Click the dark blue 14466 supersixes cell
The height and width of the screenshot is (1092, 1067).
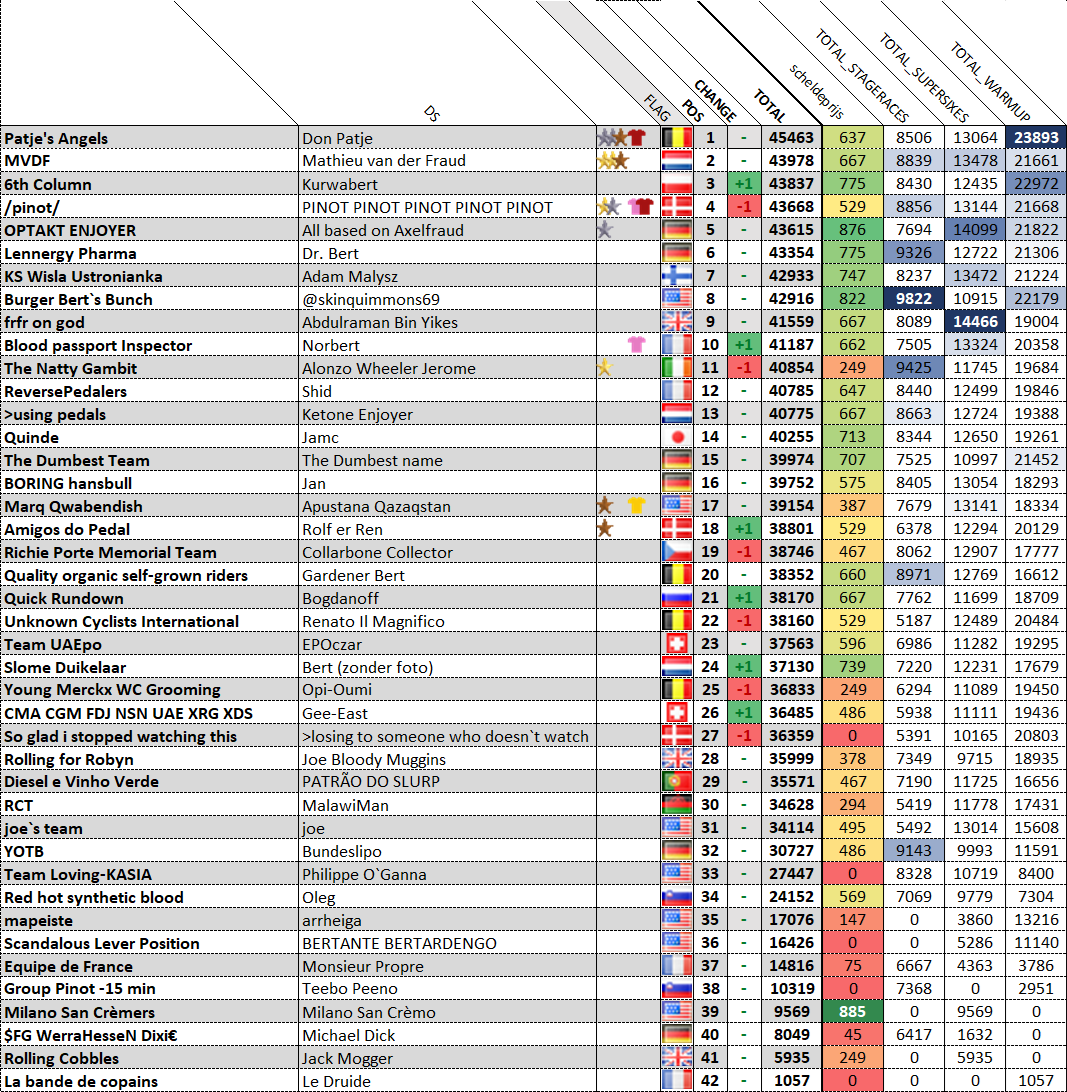point(975,321)
